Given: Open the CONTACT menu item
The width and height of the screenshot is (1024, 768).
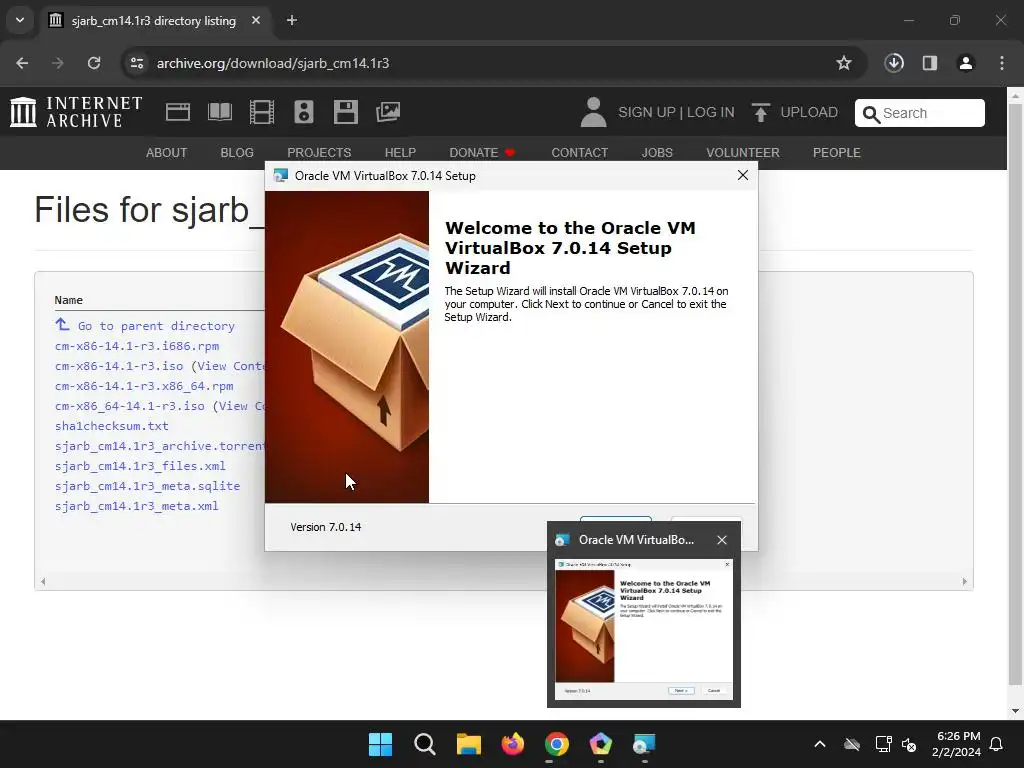Looking at the screenshot, I should [x=579, y=152].
